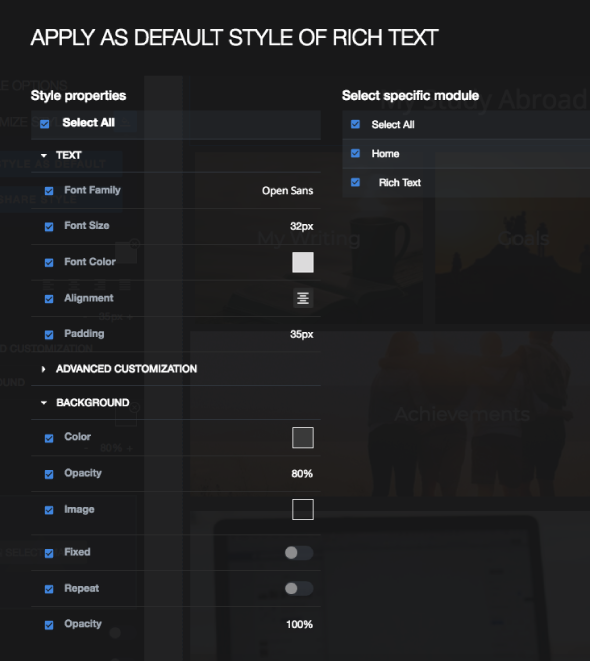This screenshot has height=661, width=590.
Task: Uncheck the Home module checkbox
Action: click(x=356, y=153)
